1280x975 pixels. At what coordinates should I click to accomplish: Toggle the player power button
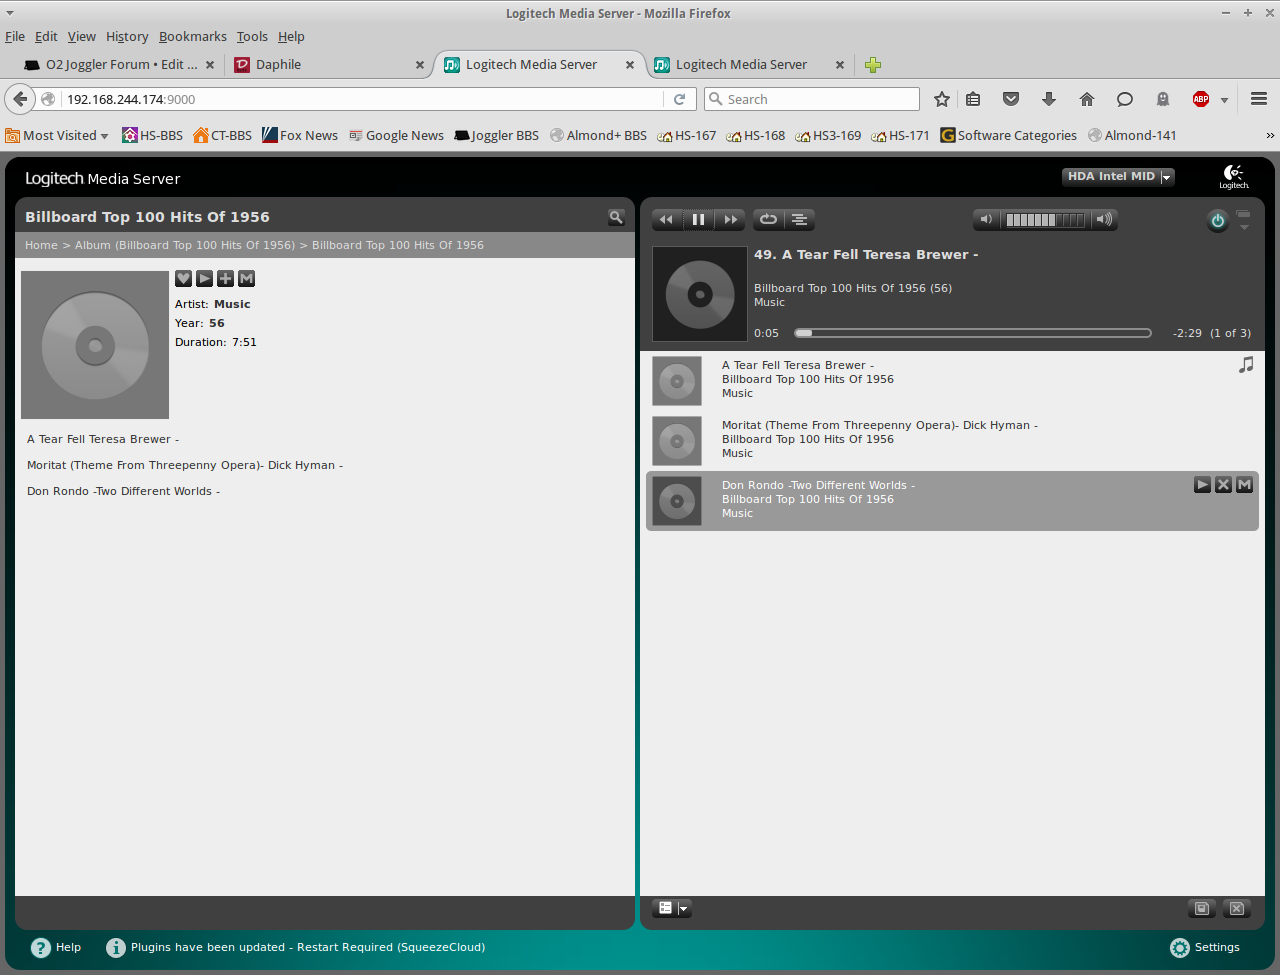[x=1217, y=221]
